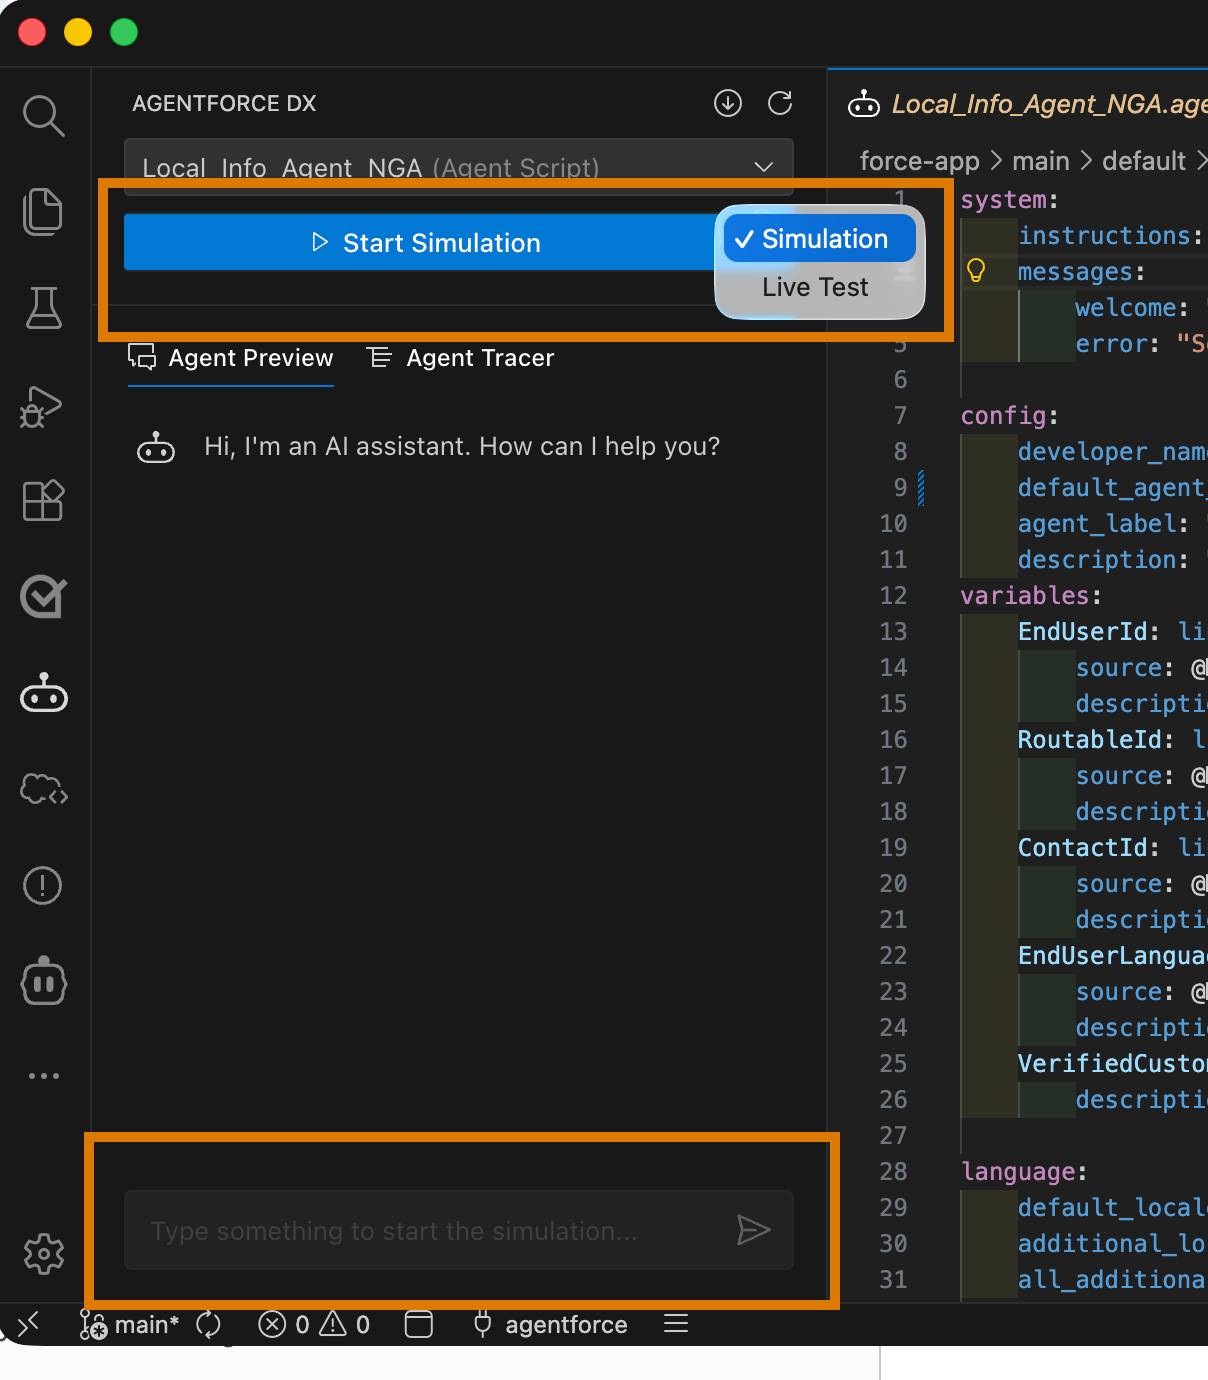Open the Salesforce Org Browser cloud icon
Image resolution: width=1208 pixels, height=1380 pixels.
point(43,789)
